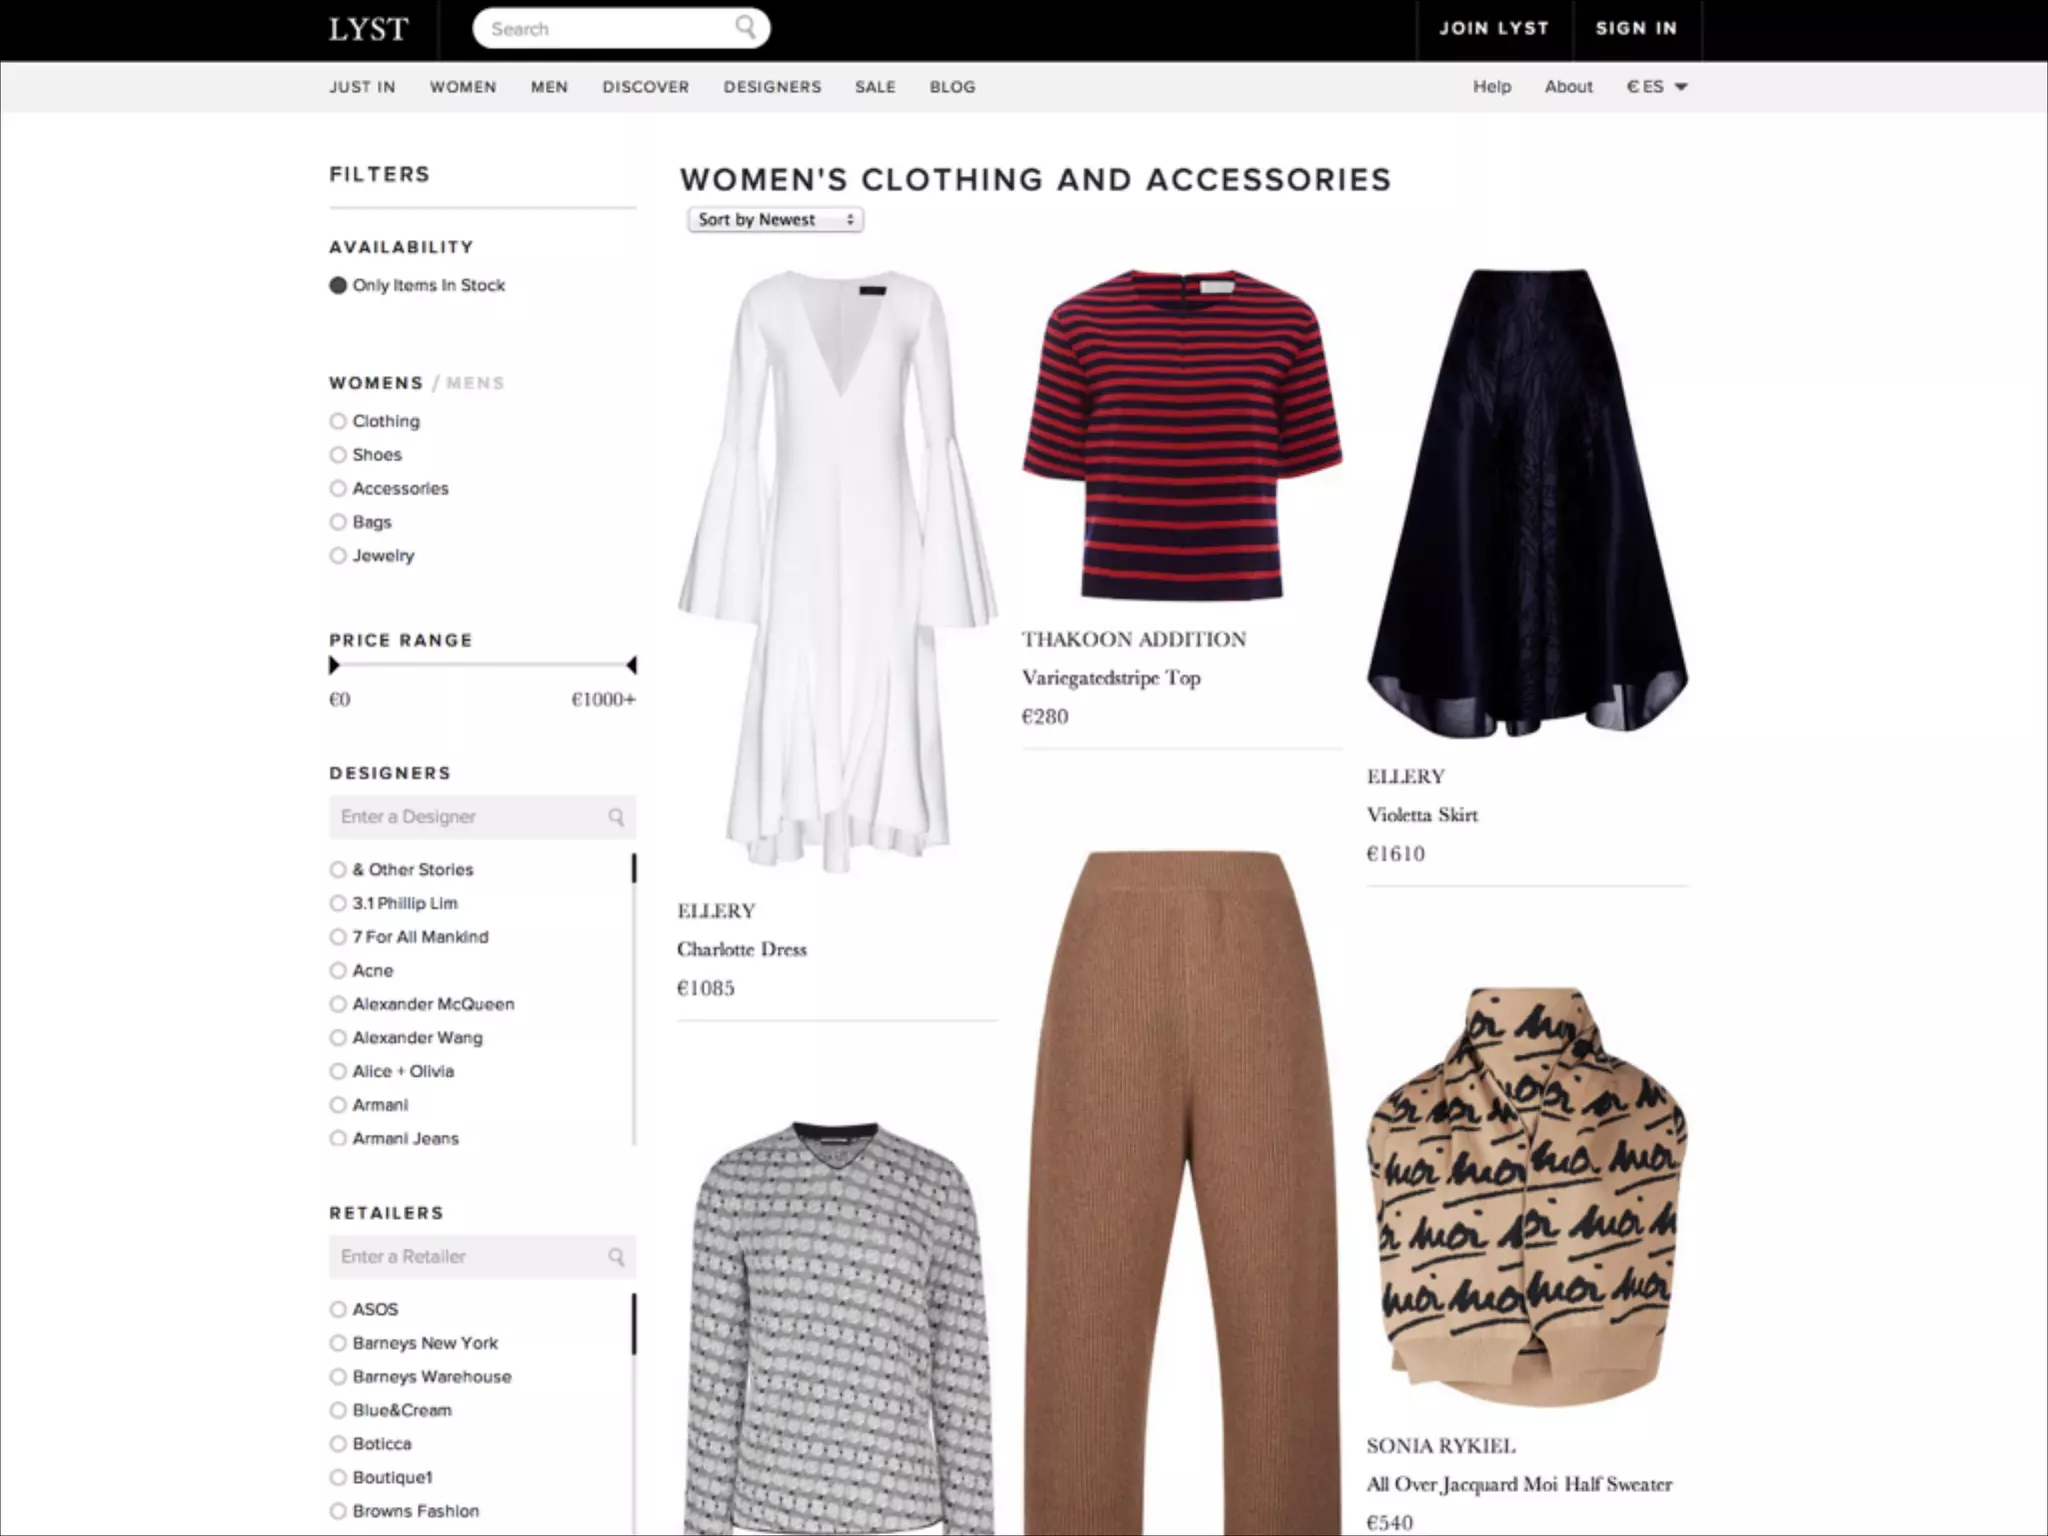Click the Designers filter magnifier icon
This screenshot has height=1536, width=2048.
point(616,817)
